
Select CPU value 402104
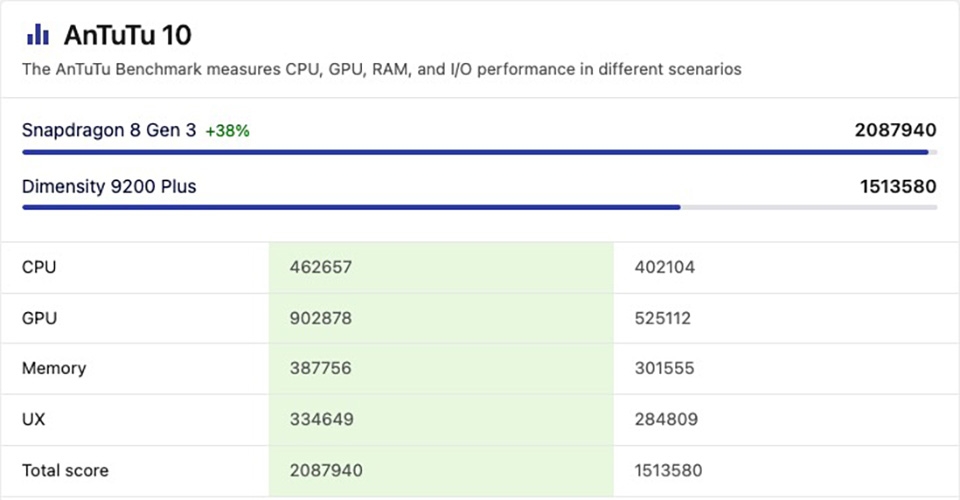click(664, 267)
